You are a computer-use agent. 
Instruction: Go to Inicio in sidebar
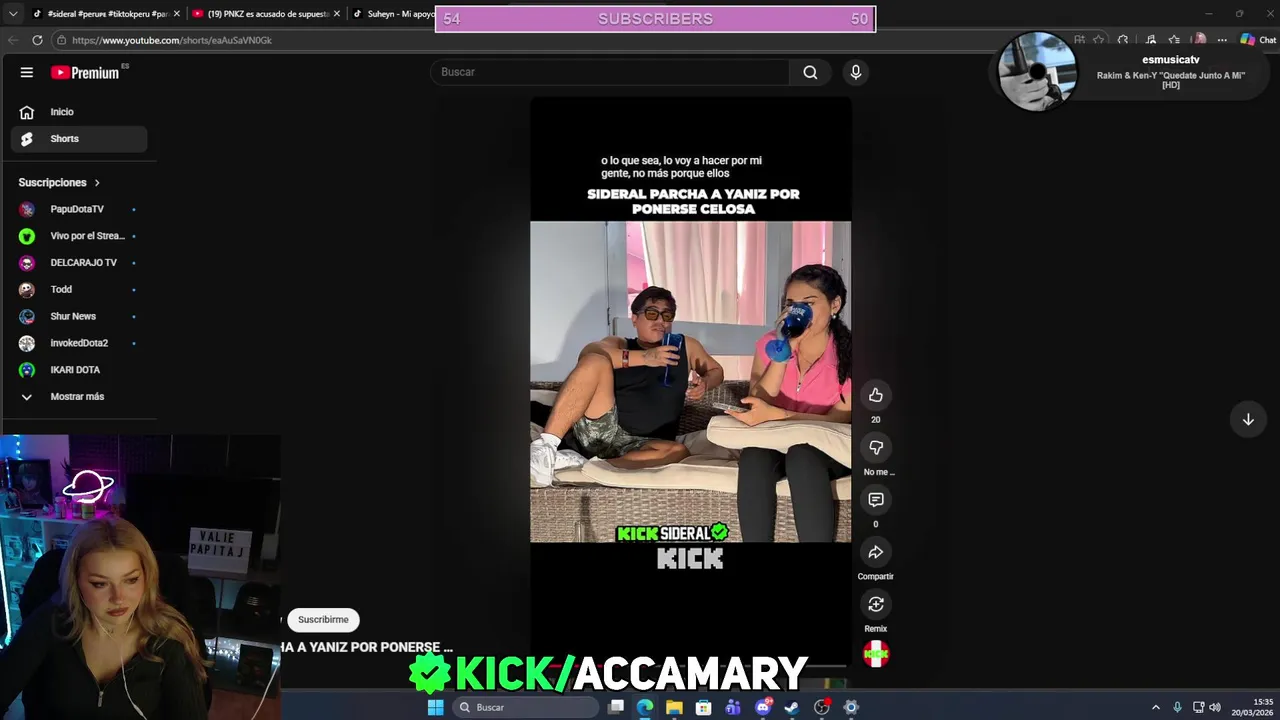[x=79, y=112]
